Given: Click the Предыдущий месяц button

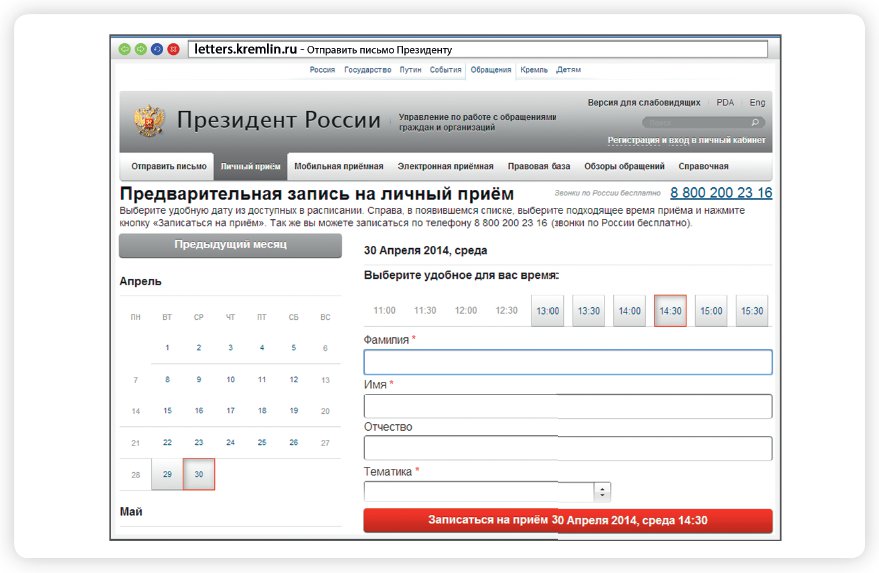Looking at the screenshot, I should point(230,245).
